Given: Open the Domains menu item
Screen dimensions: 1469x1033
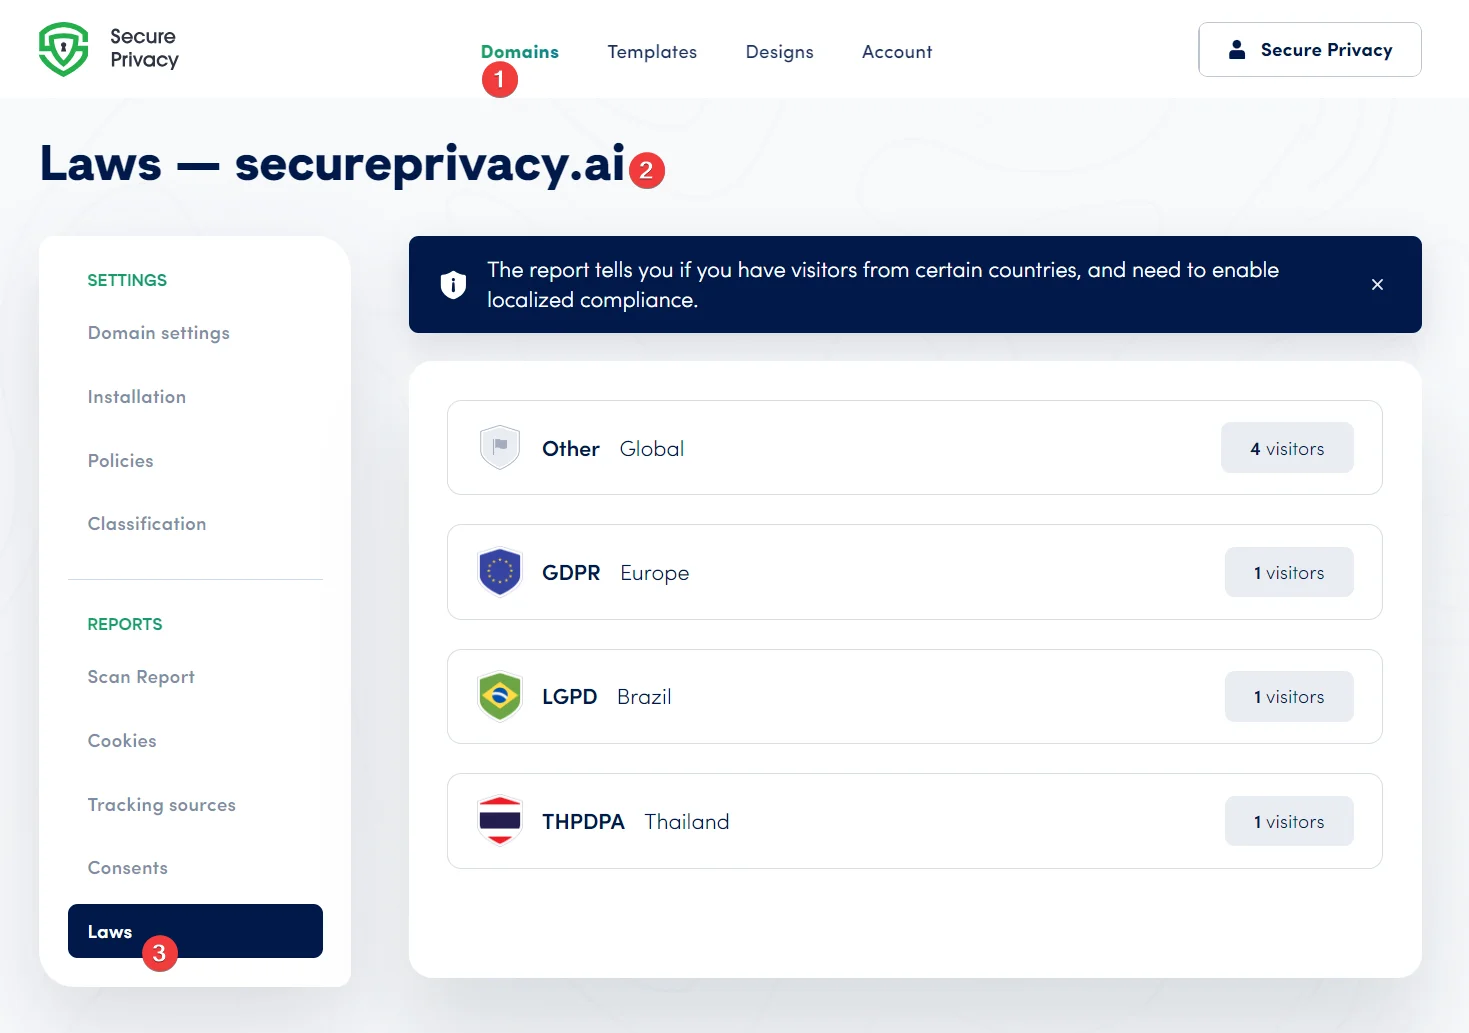Looking at the screenshot, I should (519, 51).
